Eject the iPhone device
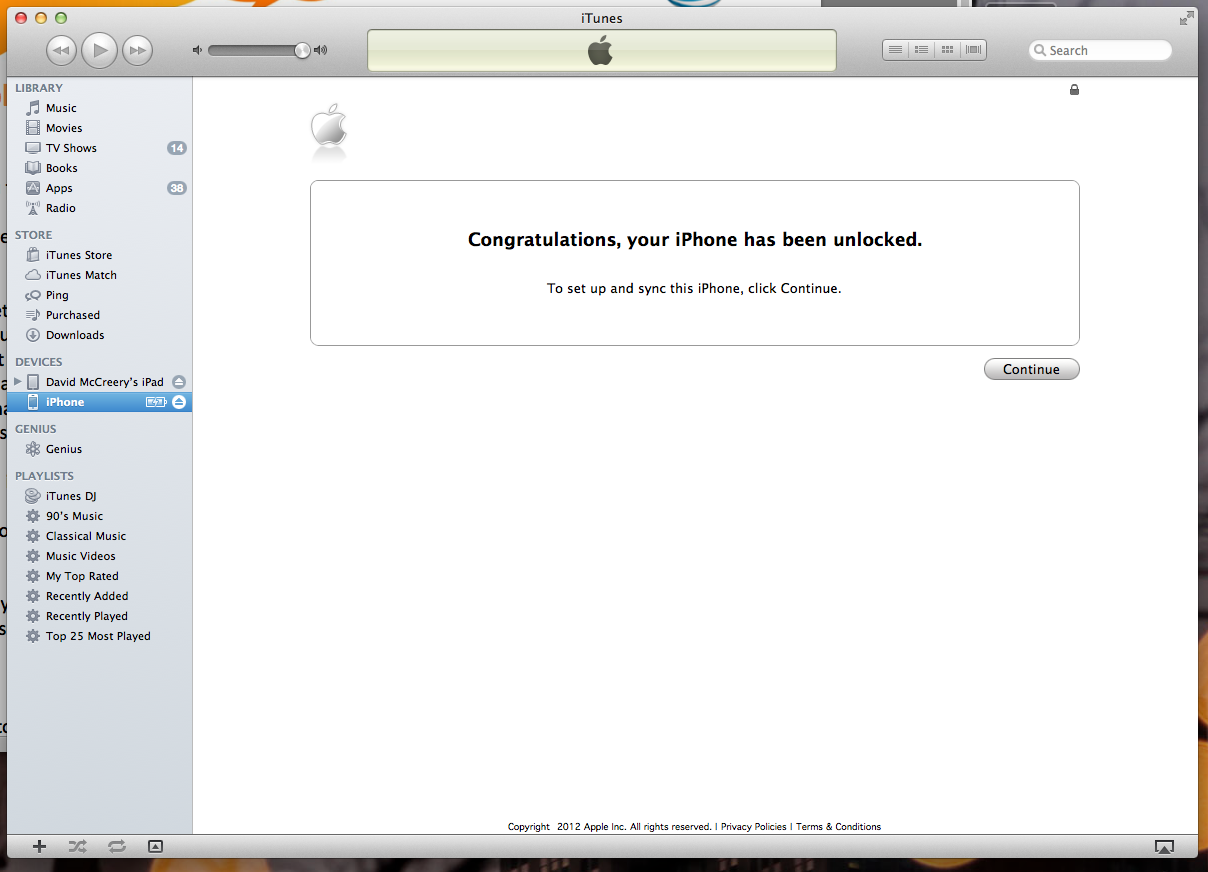Image resolution: width=1208 pixels, height=872 pixels. (179, 402)
